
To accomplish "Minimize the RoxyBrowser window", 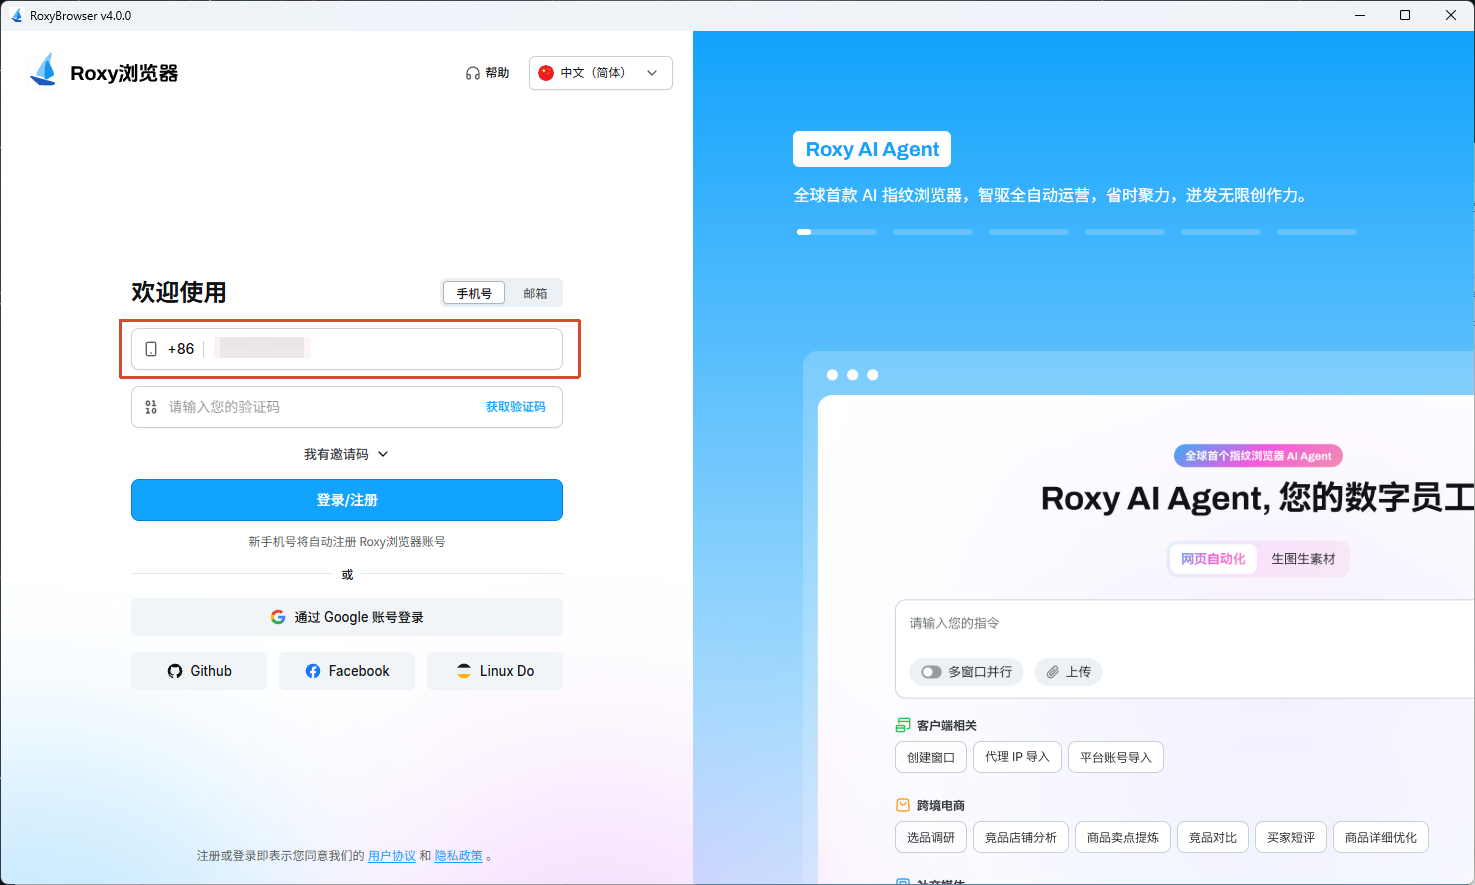I will [x=1360, y=15].
